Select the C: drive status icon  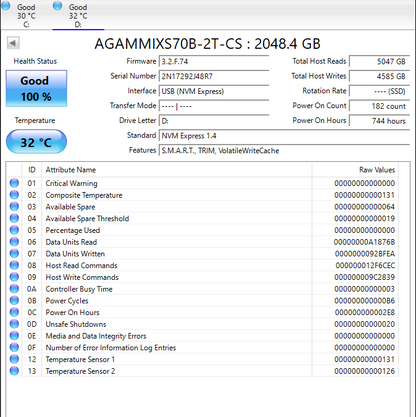pyautogui.click(x=6, y=6)
